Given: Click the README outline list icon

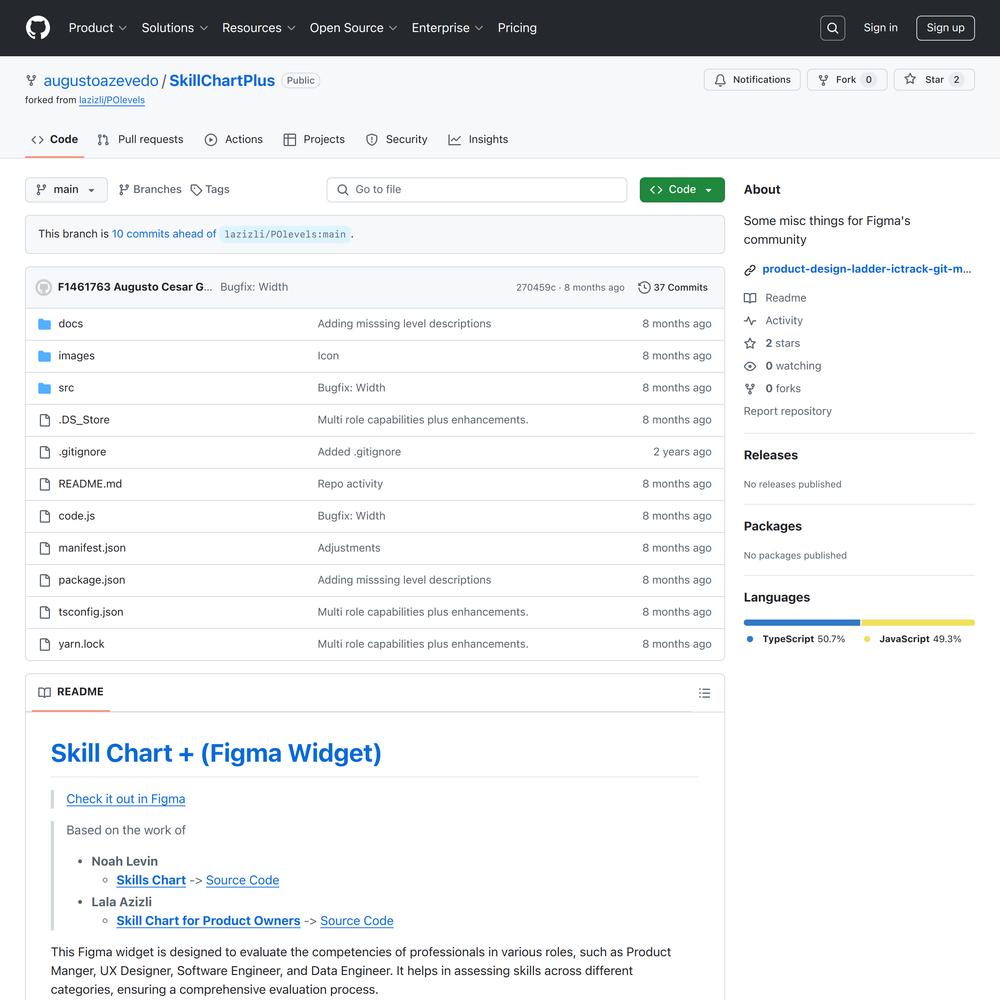Looking at the screenshot, I should [704, 693].
